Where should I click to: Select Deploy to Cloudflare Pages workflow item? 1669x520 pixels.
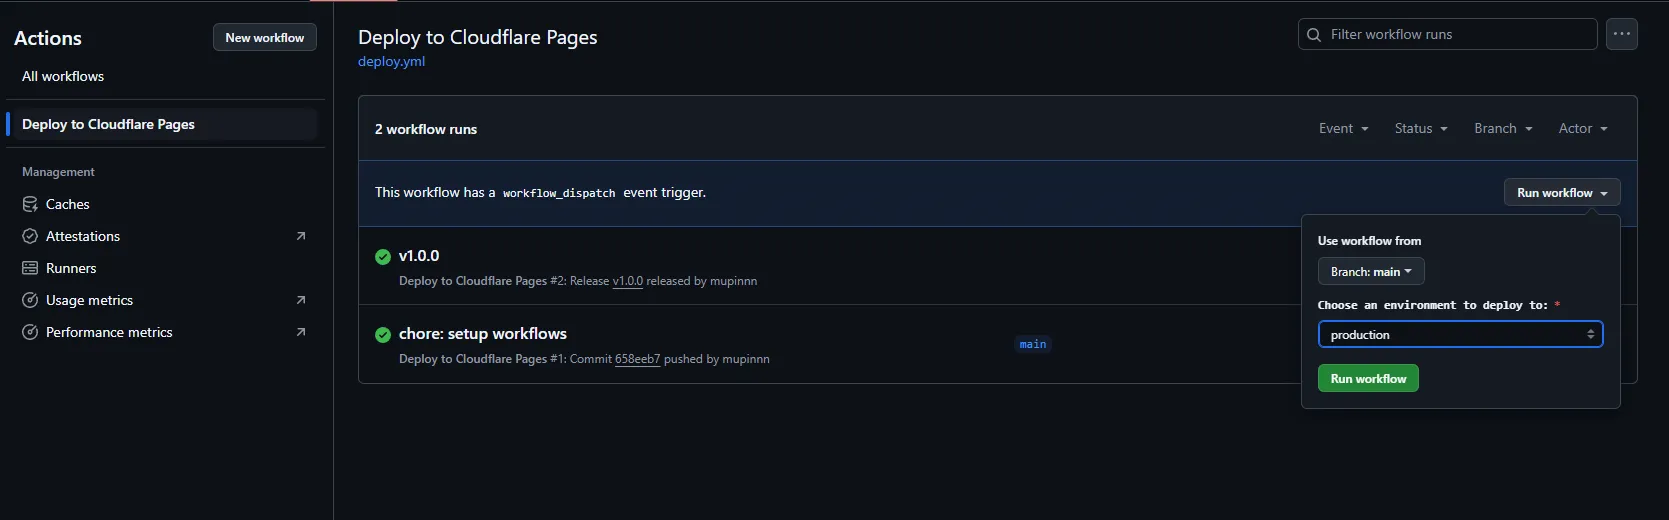(x=108, y=125)
